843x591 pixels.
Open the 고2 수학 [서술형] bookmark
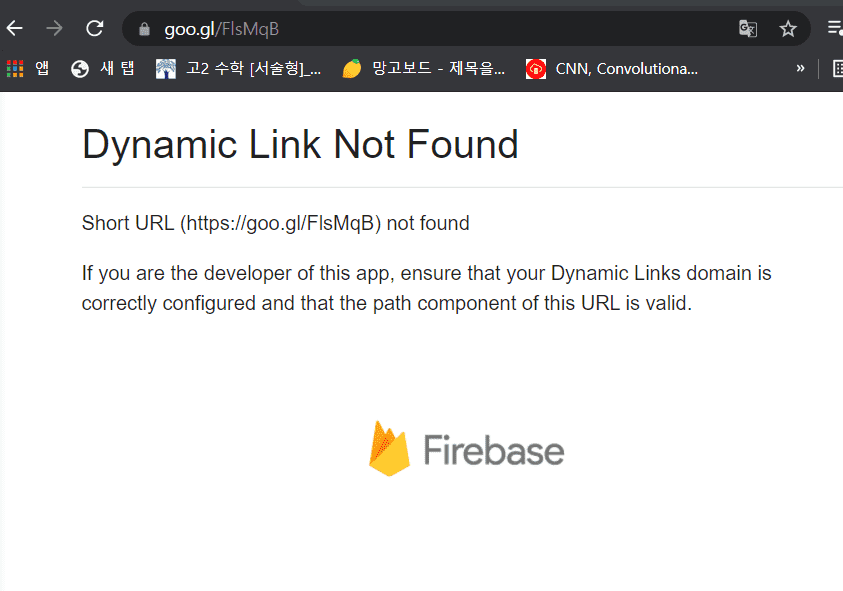(238, 69)
